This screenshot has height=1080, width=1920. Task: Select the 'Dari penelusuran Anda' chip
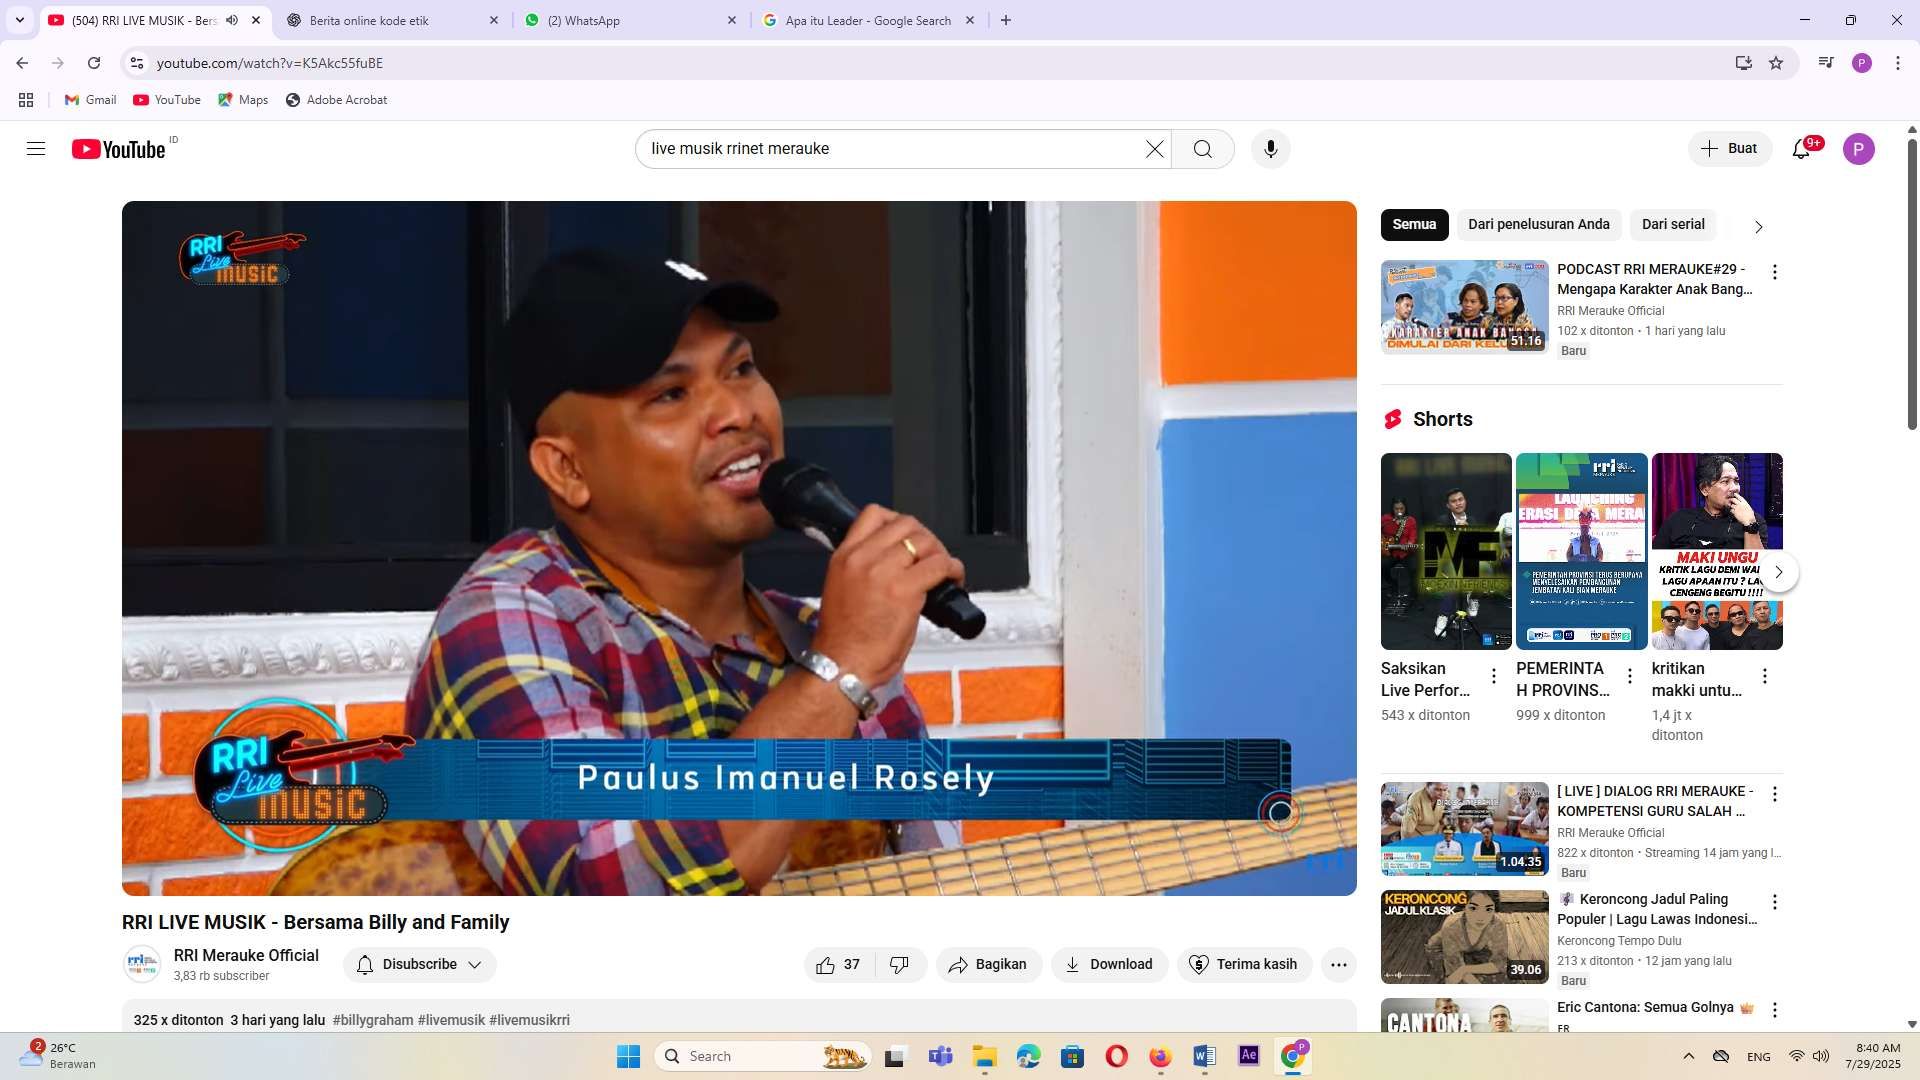(x=1538, y=224)
